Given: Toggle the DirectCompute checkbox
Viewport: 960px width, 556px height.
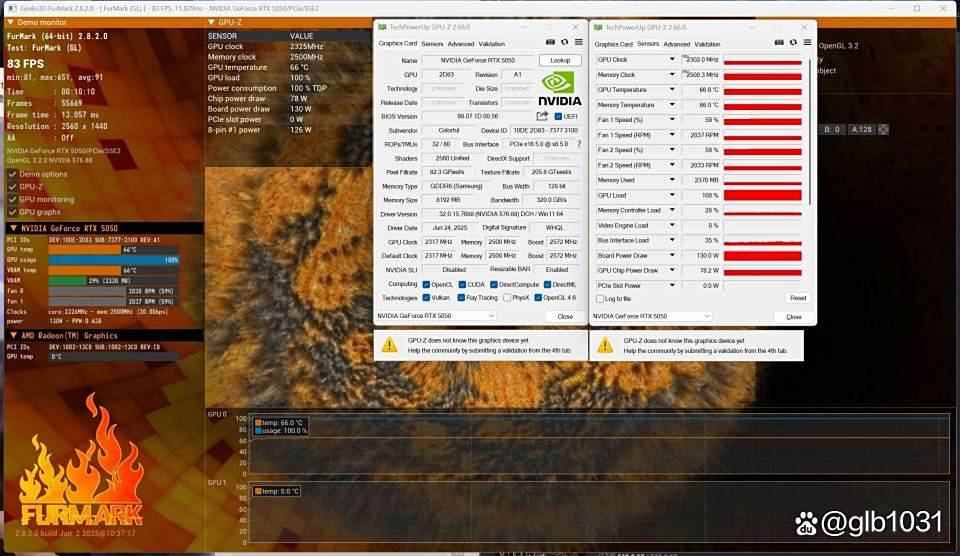Looking at the screenshot, I should point(493,284).
